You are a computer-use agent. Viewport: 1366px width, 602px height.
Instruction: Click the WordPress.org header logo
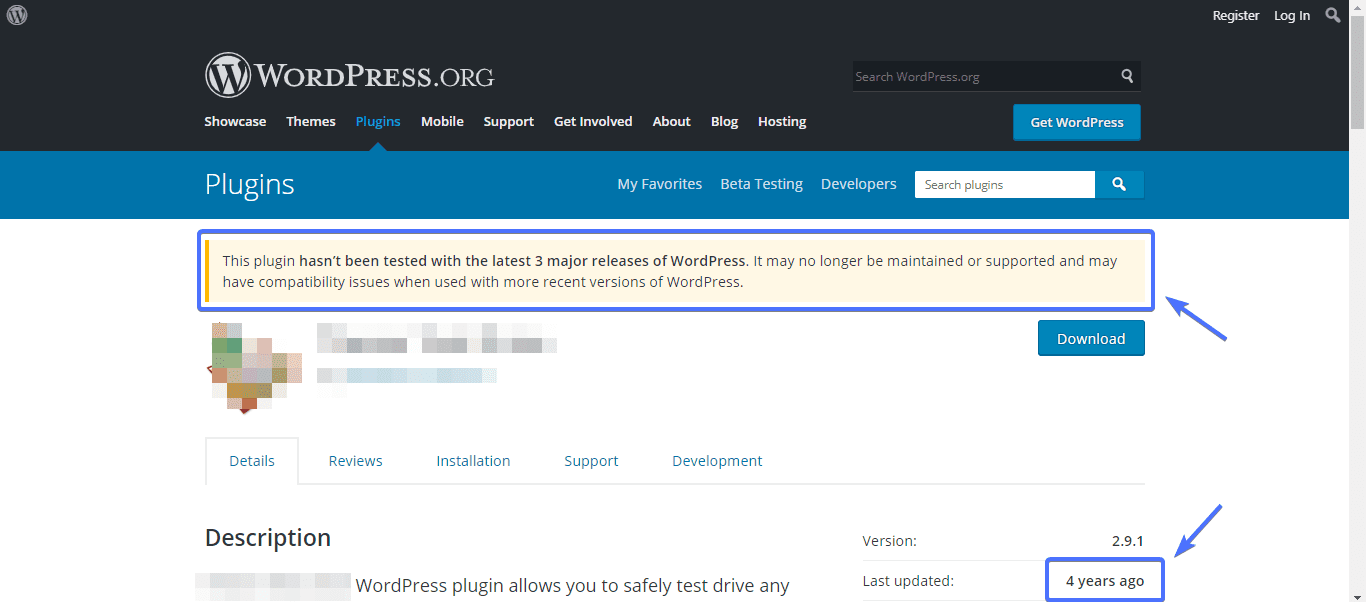point(349,76)
